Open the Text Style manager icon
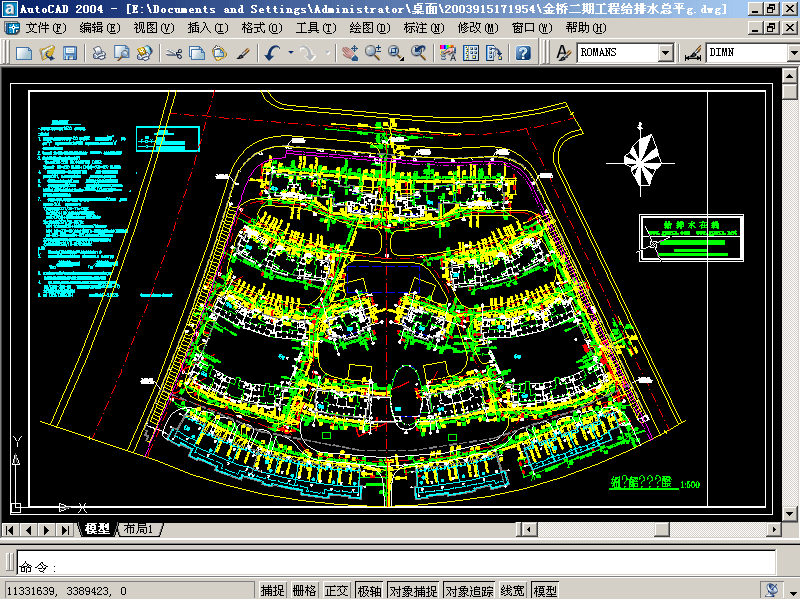The image size is (800, 600). point(563,53)
